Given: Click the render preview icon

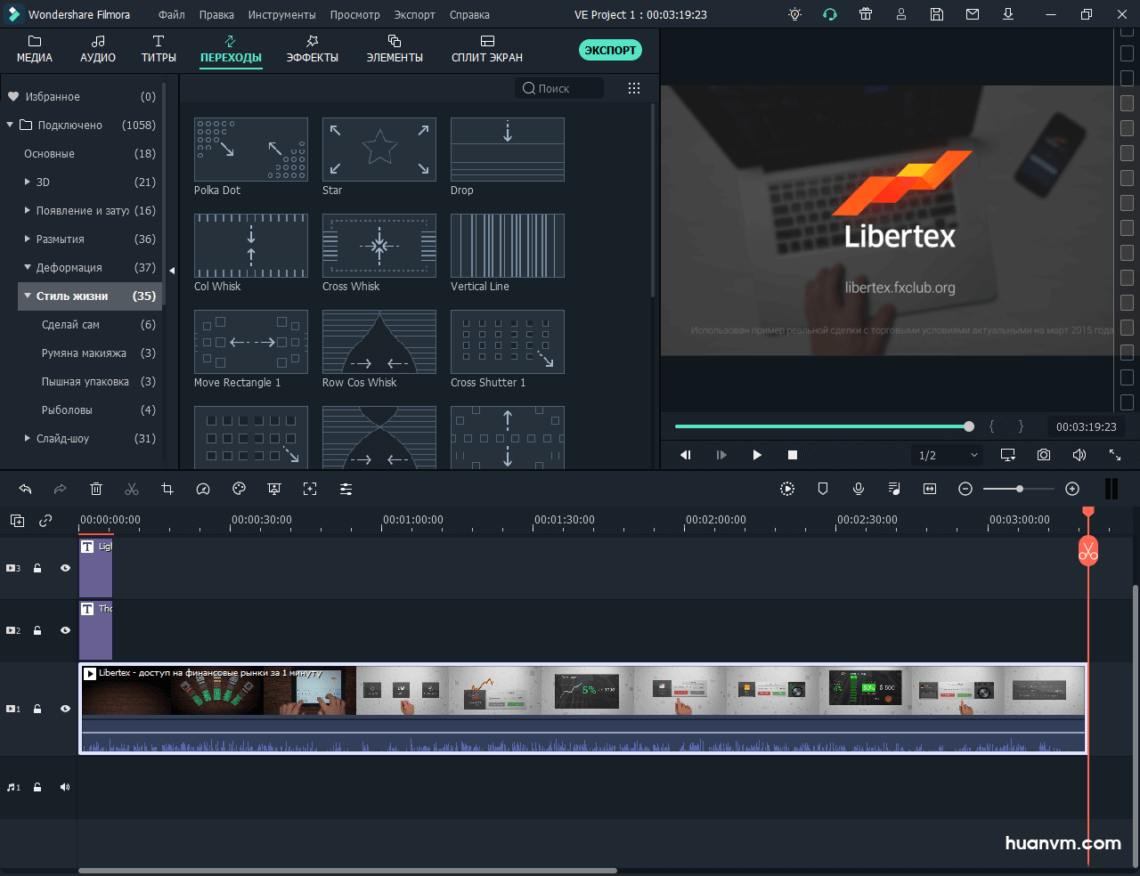Looking at the screenshot, I should click(787, 489).
